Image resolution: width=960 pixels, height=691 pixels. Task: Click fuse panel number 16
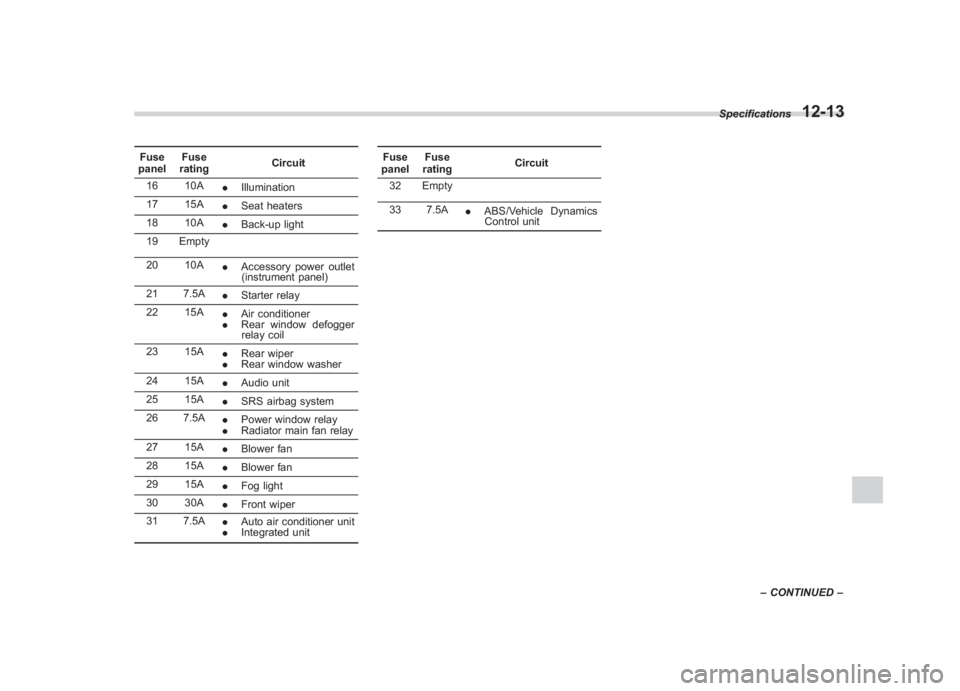(x=152, y=185)
